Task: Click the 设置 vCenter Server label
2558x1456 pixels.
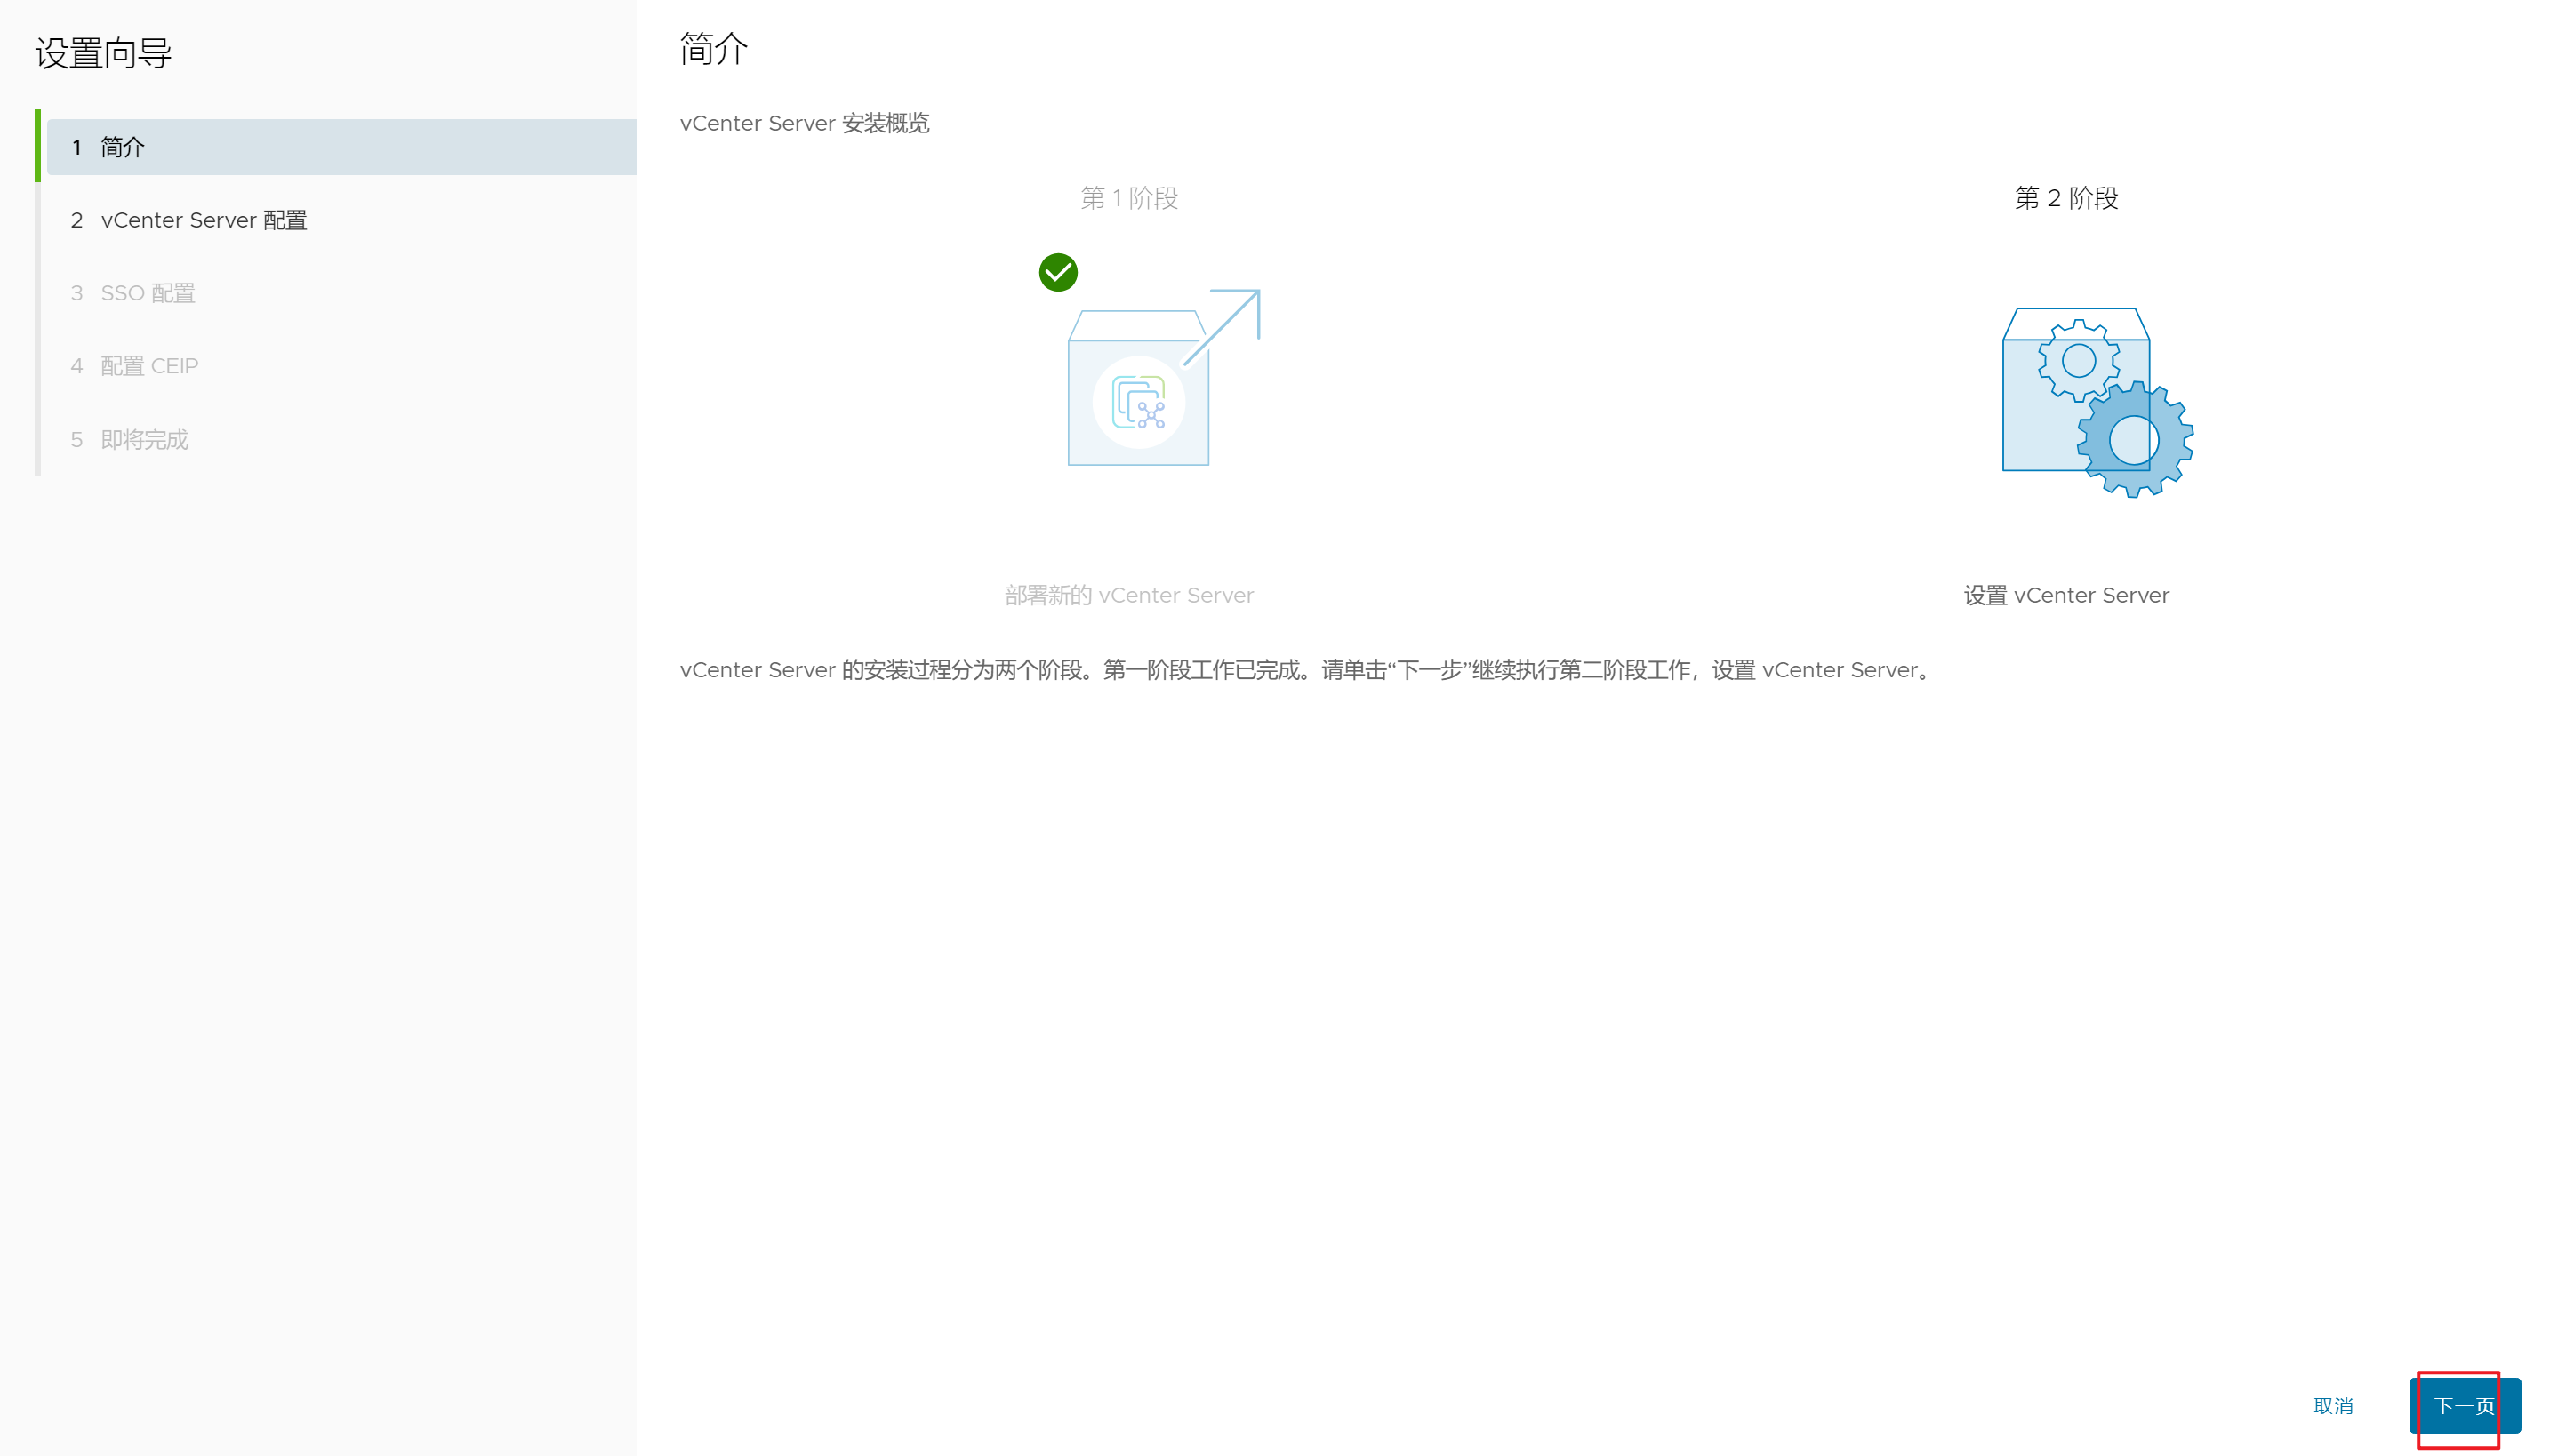Action: [x=2066, y=595]
